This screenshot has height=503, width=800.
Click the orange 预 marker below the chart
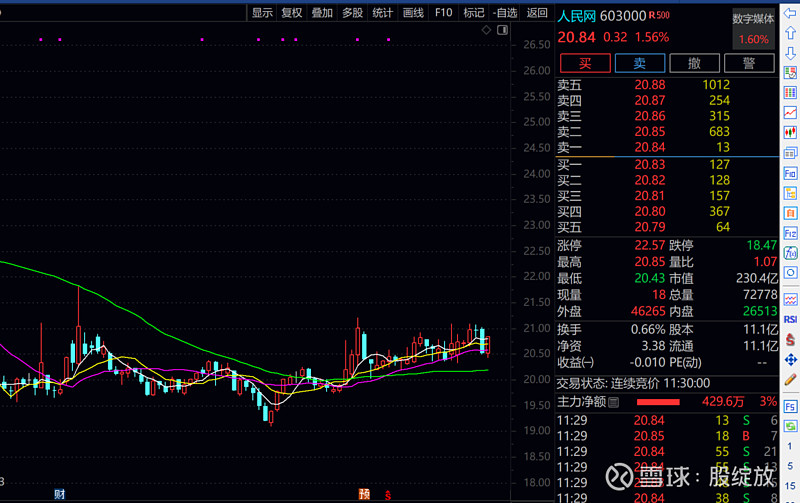click(364, 494)
